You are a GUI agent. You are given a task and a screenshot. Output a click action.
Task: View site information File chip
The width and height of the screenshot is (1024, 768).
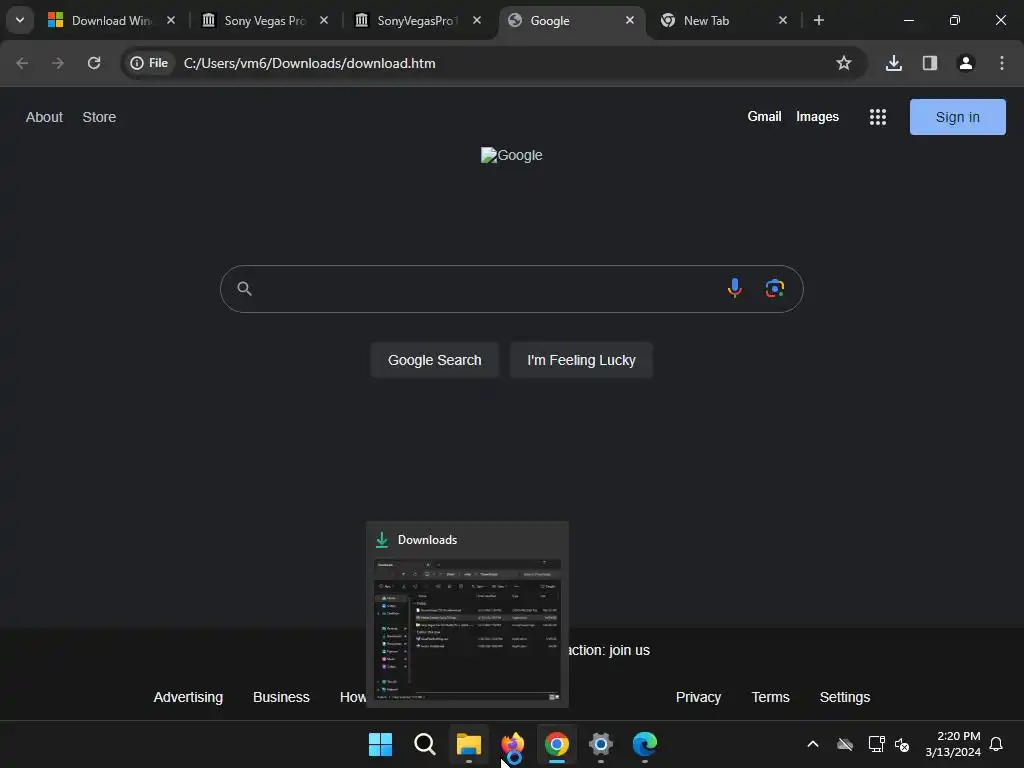(x=150, y=63)
